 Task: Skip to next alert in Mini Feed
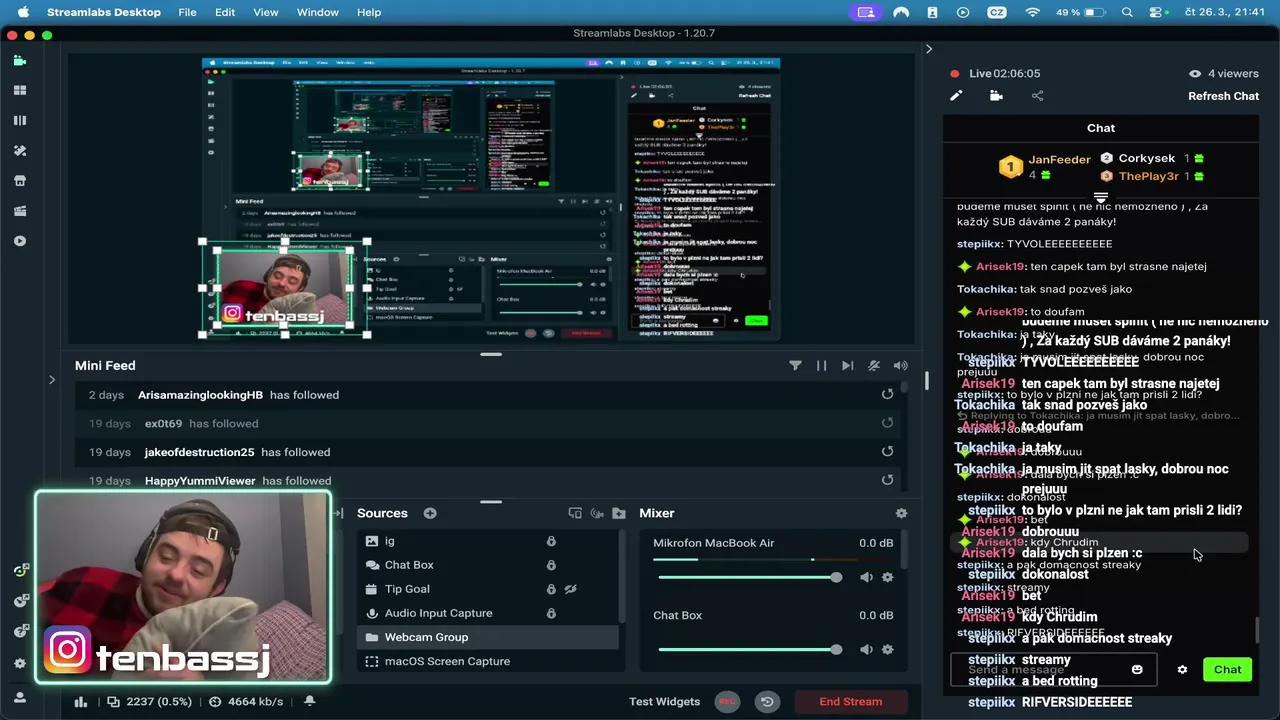pyautogui.click(x=847, y=366)
